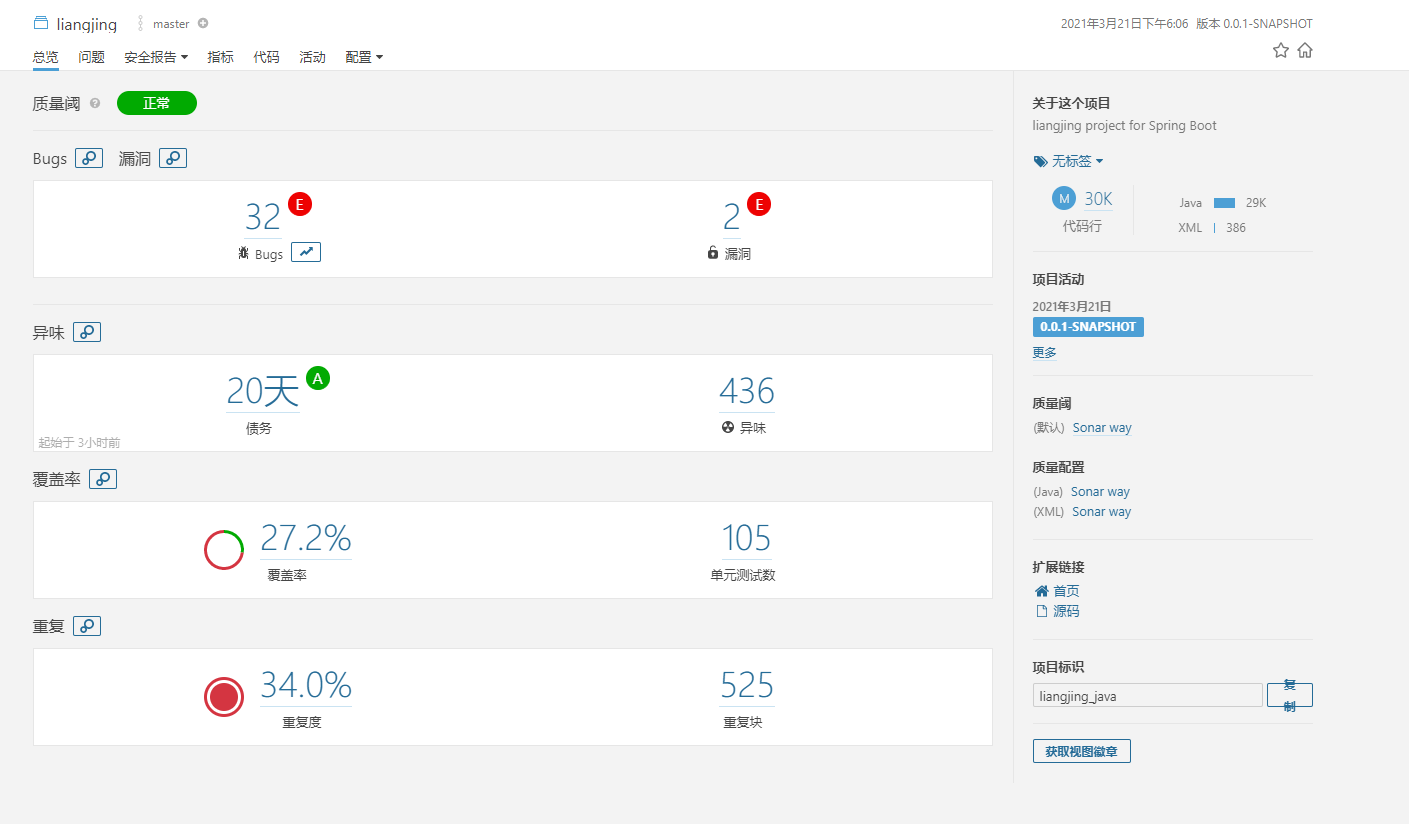1409x824 pixels.
Task: Click the green 正常 quality gate badge
Action: click(157, 103)
